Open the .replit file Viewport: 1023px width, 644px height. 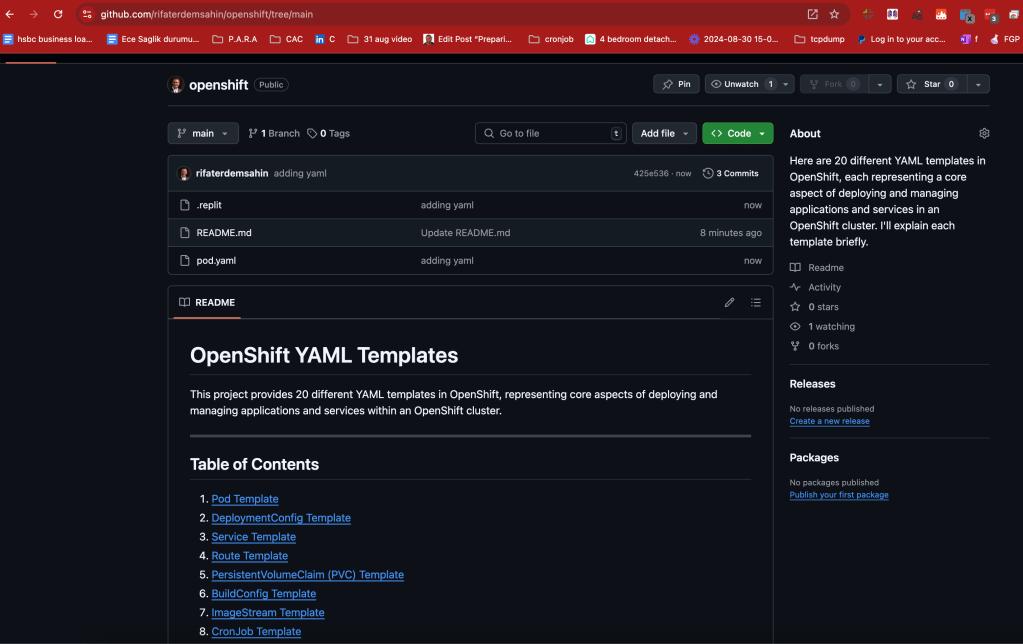(209, 205)
